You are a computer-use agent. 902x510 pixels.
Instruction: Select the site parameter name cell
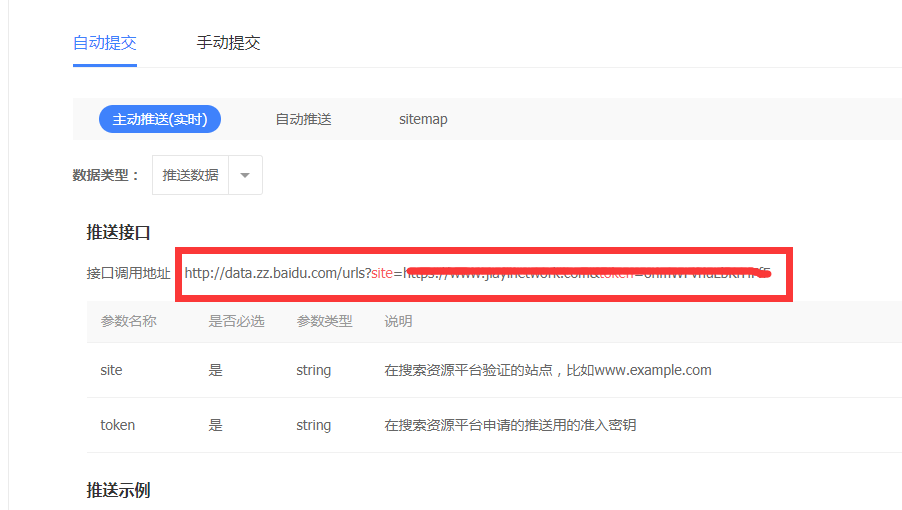coord(111,370)
